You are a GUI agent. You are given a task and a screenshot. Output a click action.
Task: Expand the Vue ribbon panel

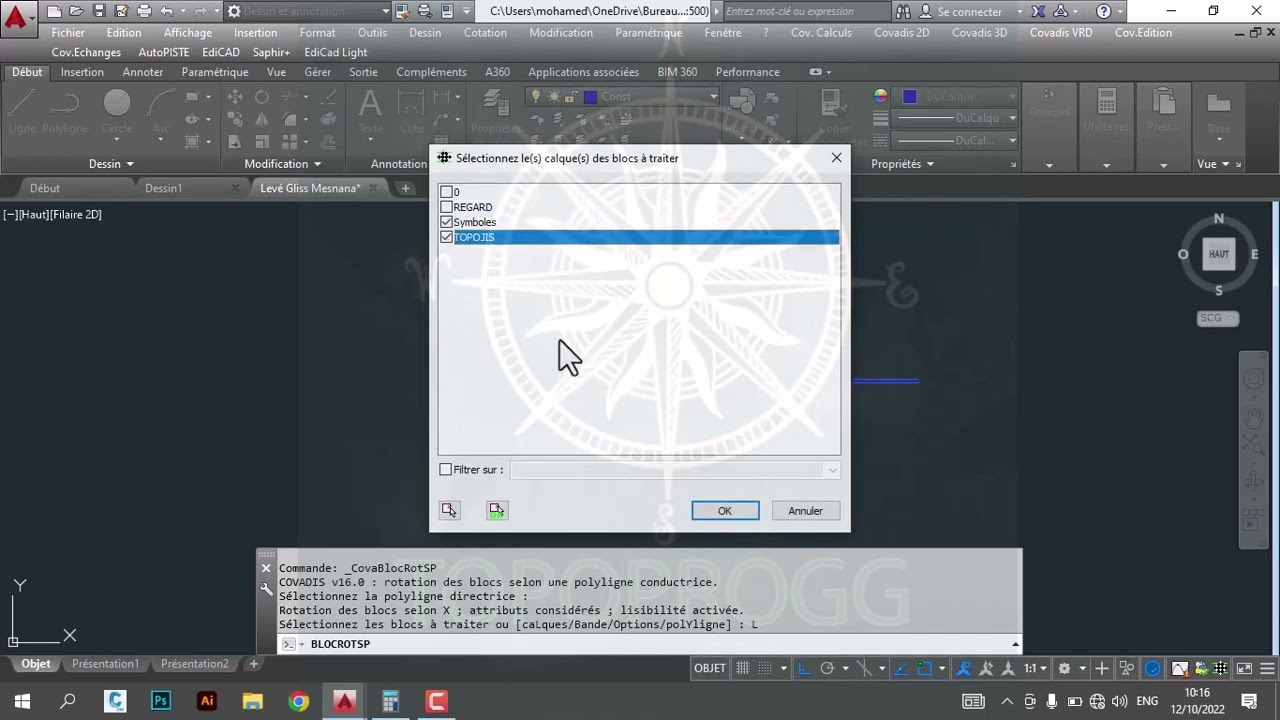(x=1213, y=164)
